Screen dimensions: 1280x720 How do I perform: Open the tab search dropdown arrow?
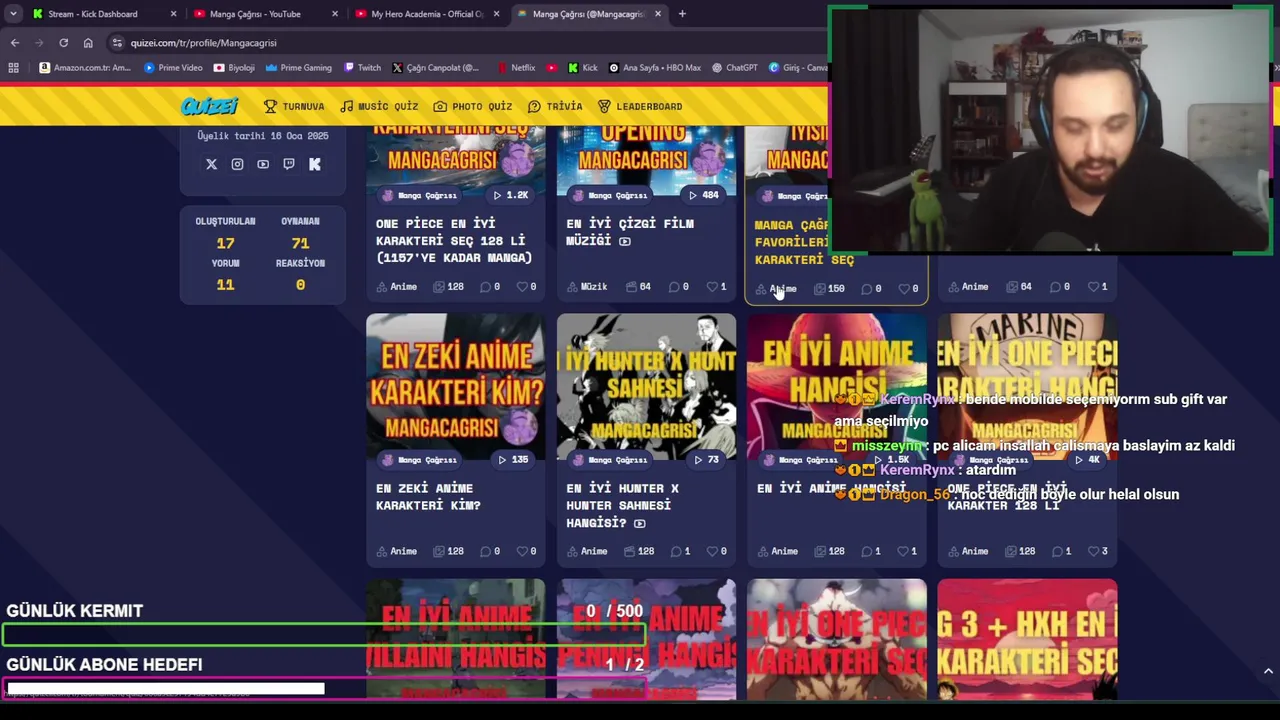13,14
